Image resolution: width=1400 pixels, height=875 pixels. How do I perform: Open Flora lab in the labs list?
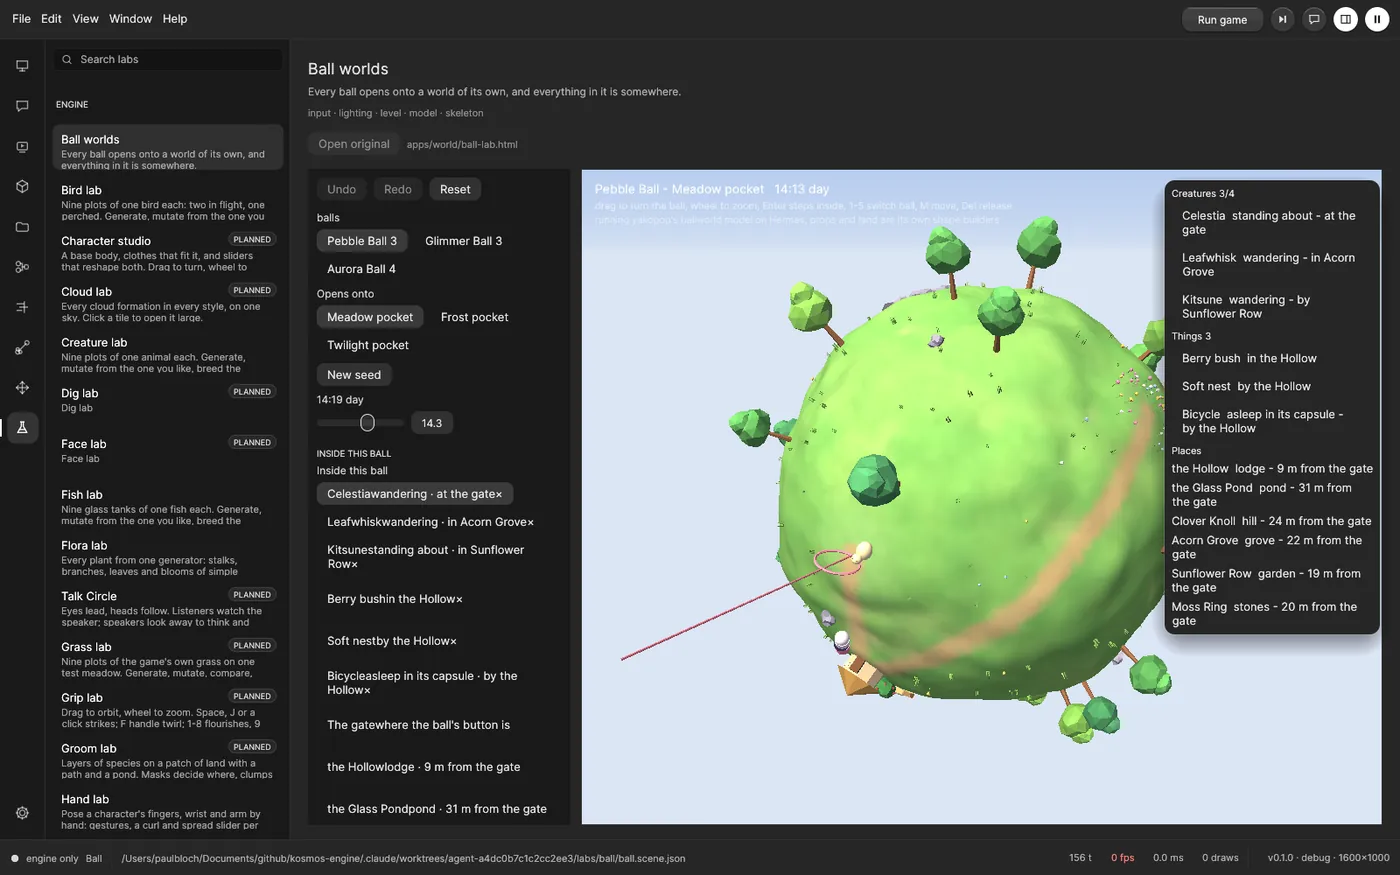[168, 558]
